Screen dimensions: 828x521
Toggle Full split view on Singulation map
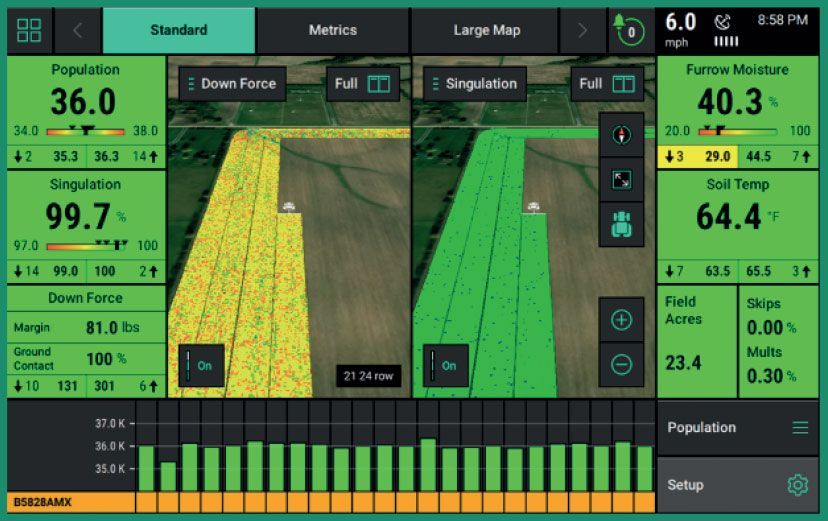point(607,84)
